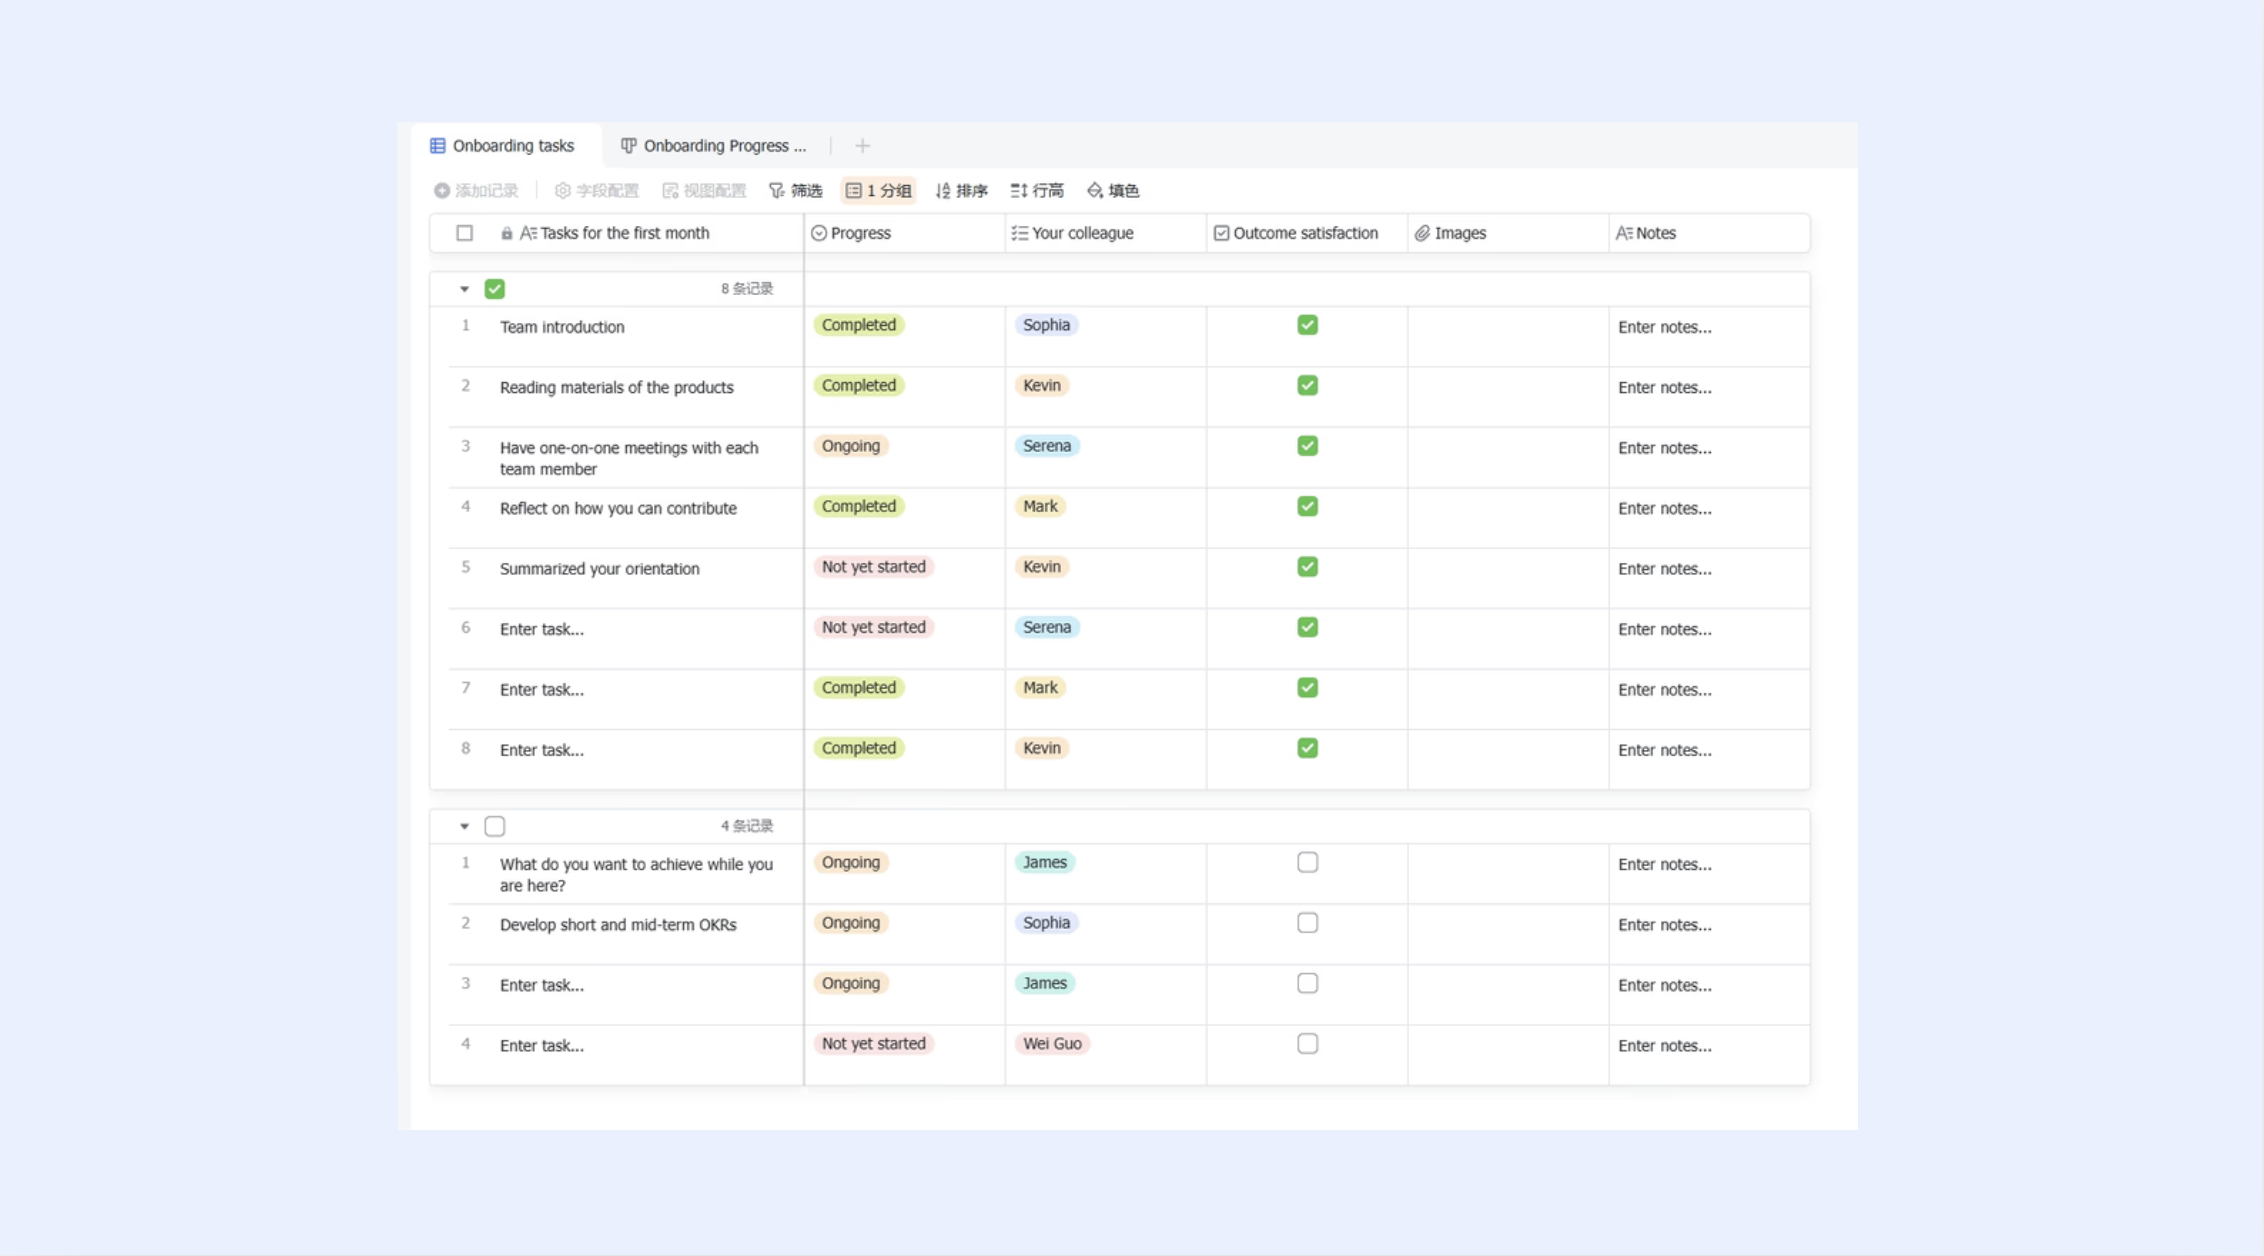This screenshot has width=2264, height=1256.
Task: Change Not yet started status for Summarized your orientation
Action: click(874, 567)
